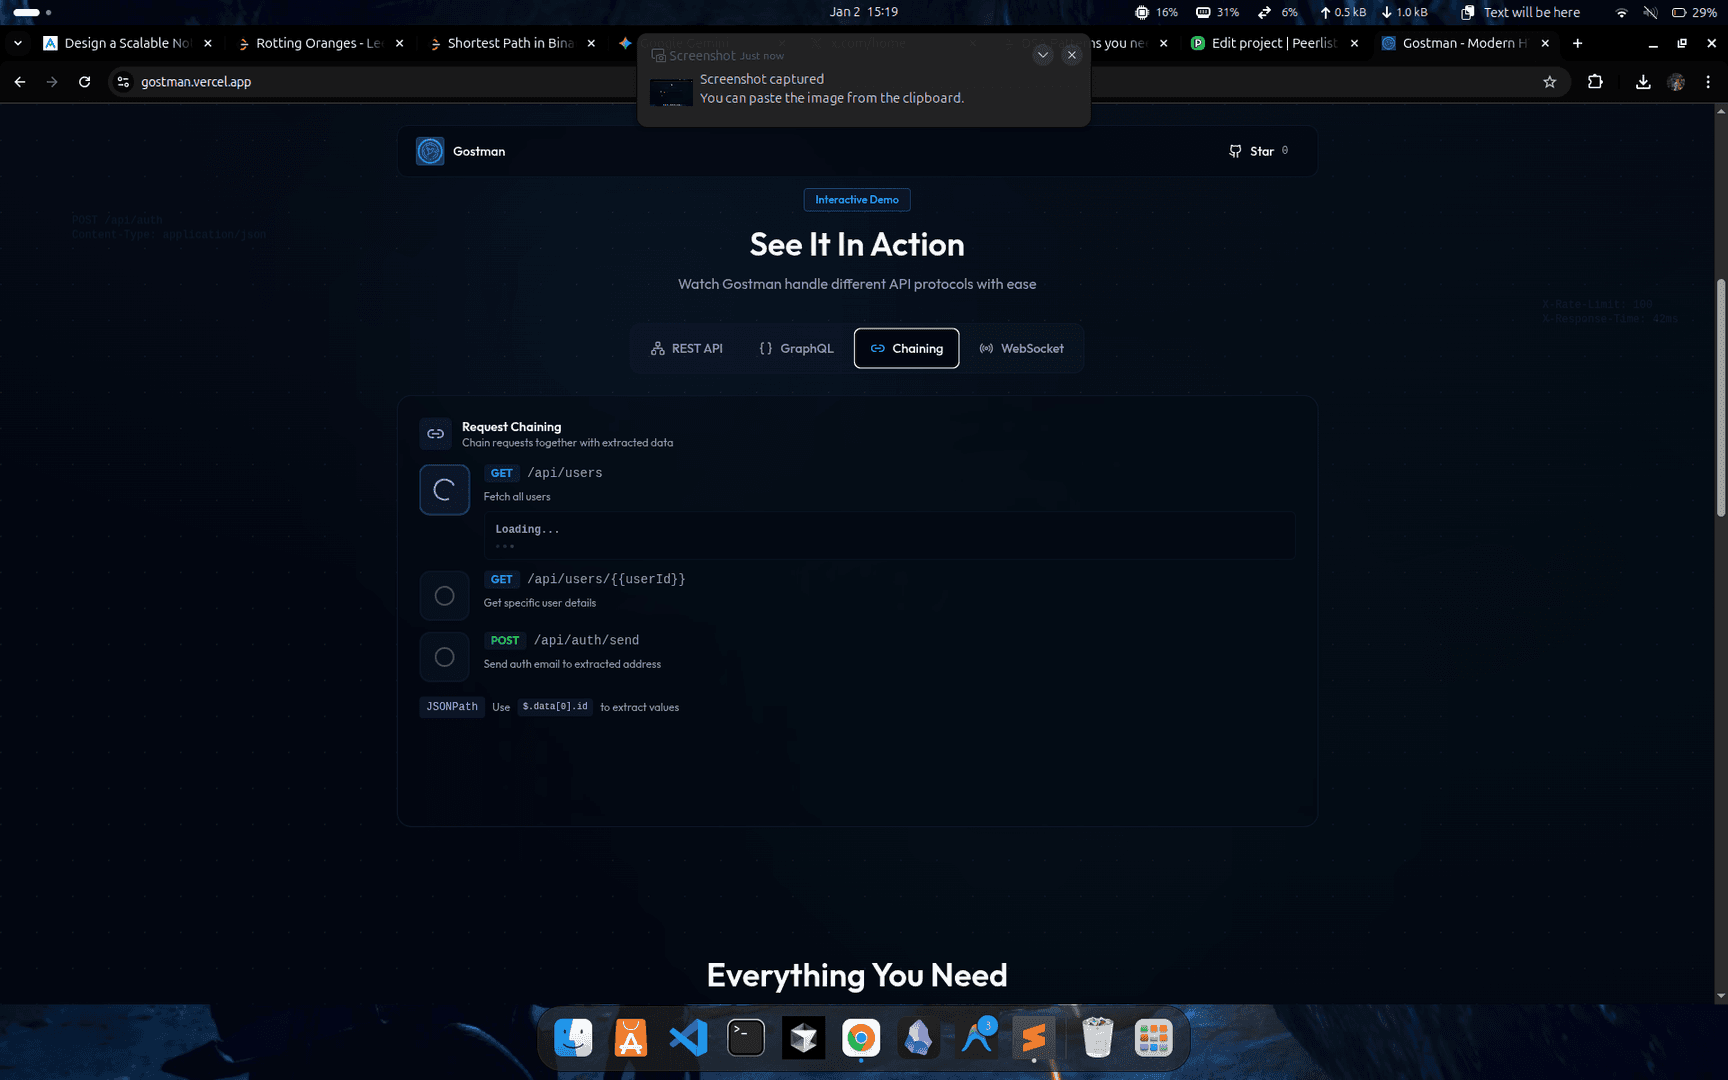
Task: Click the loading spinner for GET /api/users
Action: (444, 490)
